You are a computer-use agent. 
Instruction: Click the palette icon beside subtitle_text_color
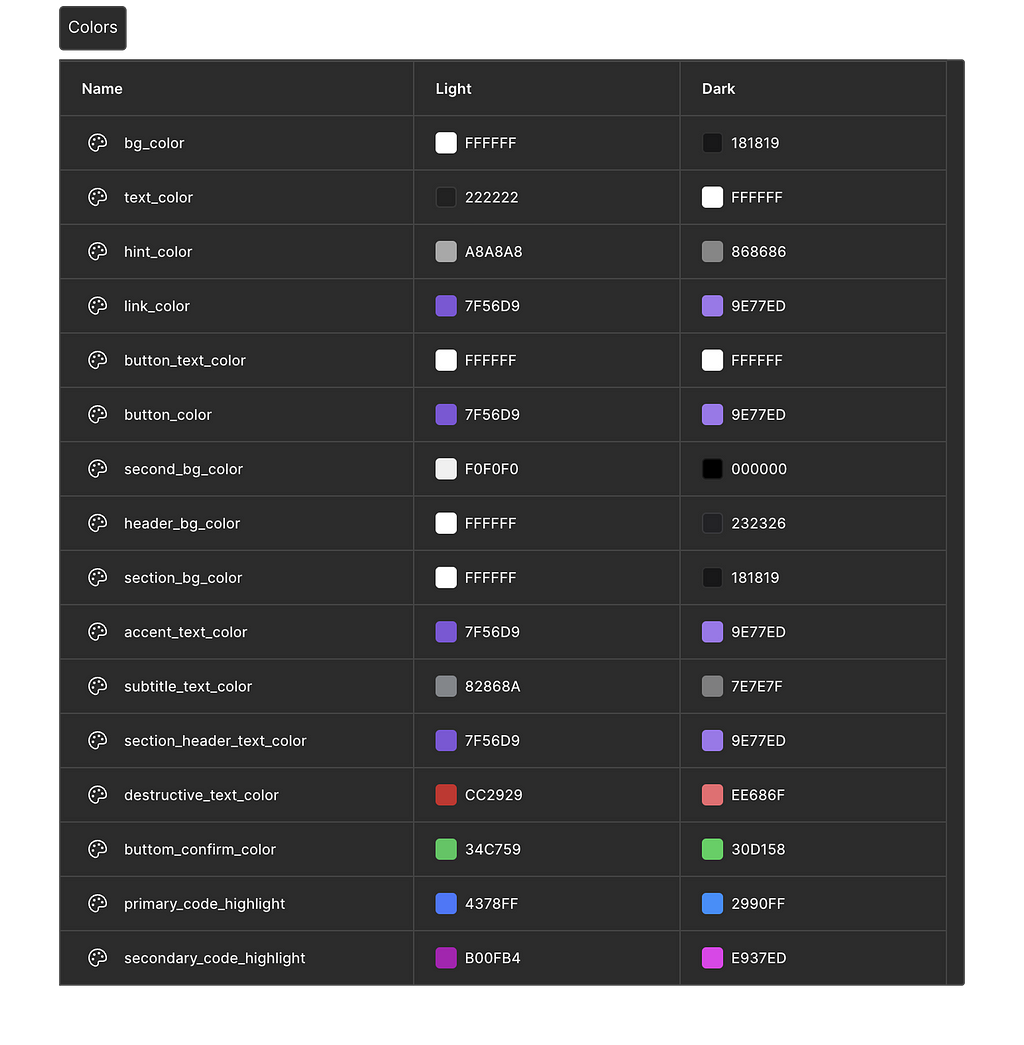[97, 686]
